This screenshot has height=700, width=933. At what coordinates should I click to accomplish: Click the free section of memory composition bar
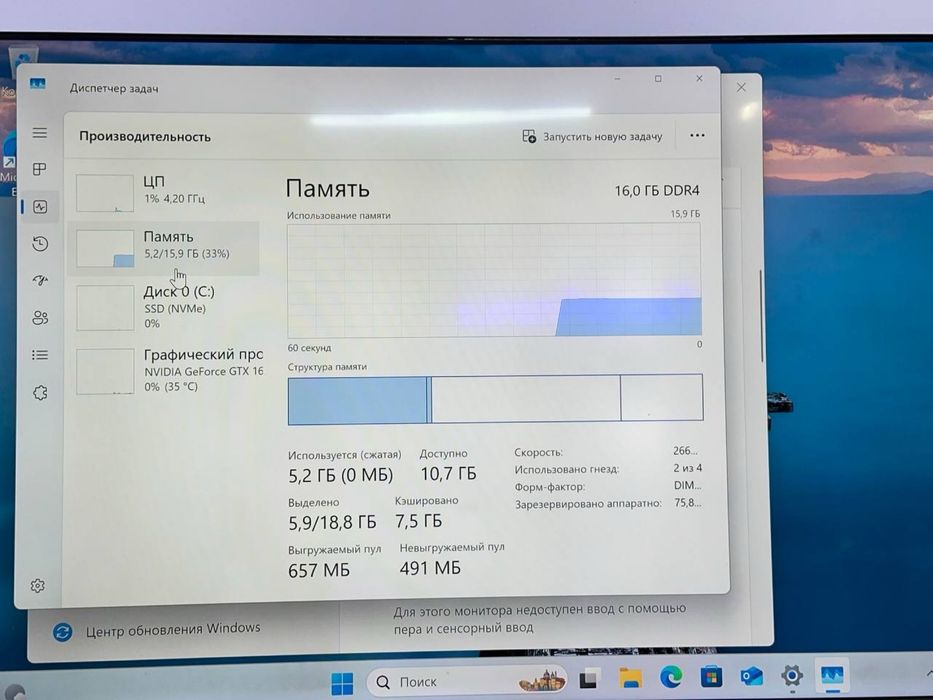point(662,397)
